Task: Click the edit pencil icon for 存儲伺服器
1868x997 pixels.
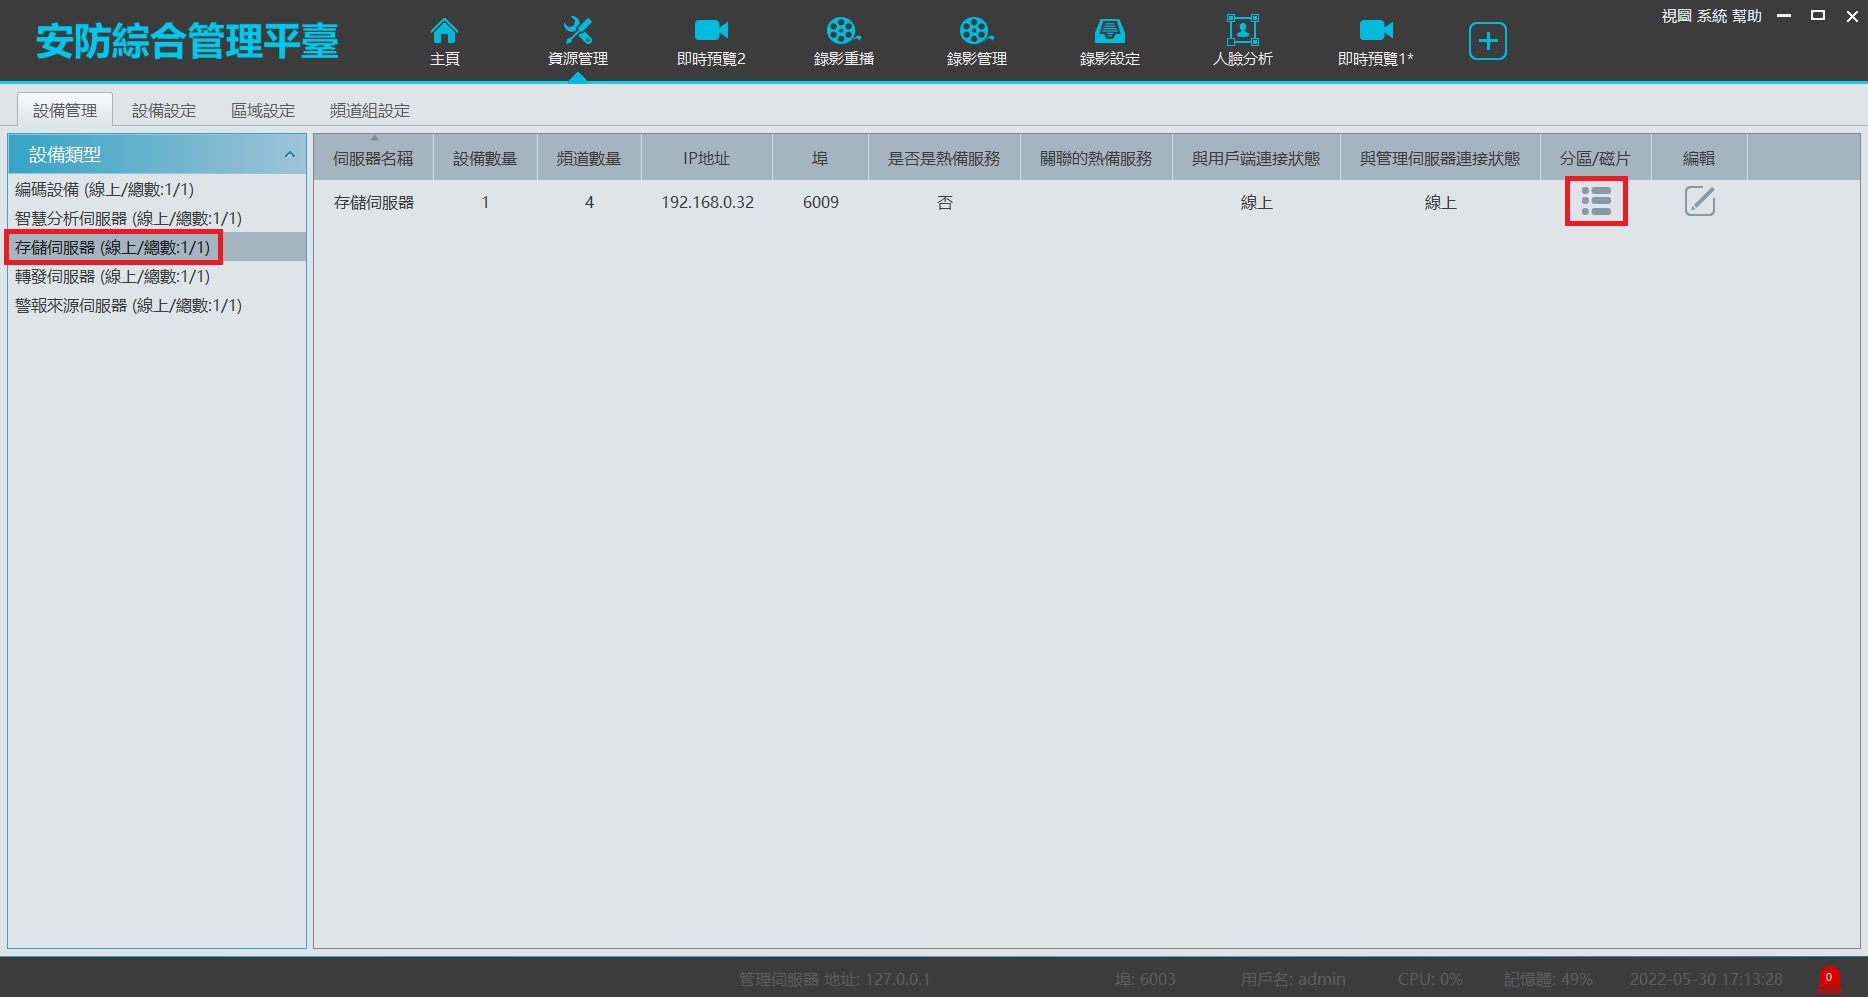Action: click(x=1700, y=201)
